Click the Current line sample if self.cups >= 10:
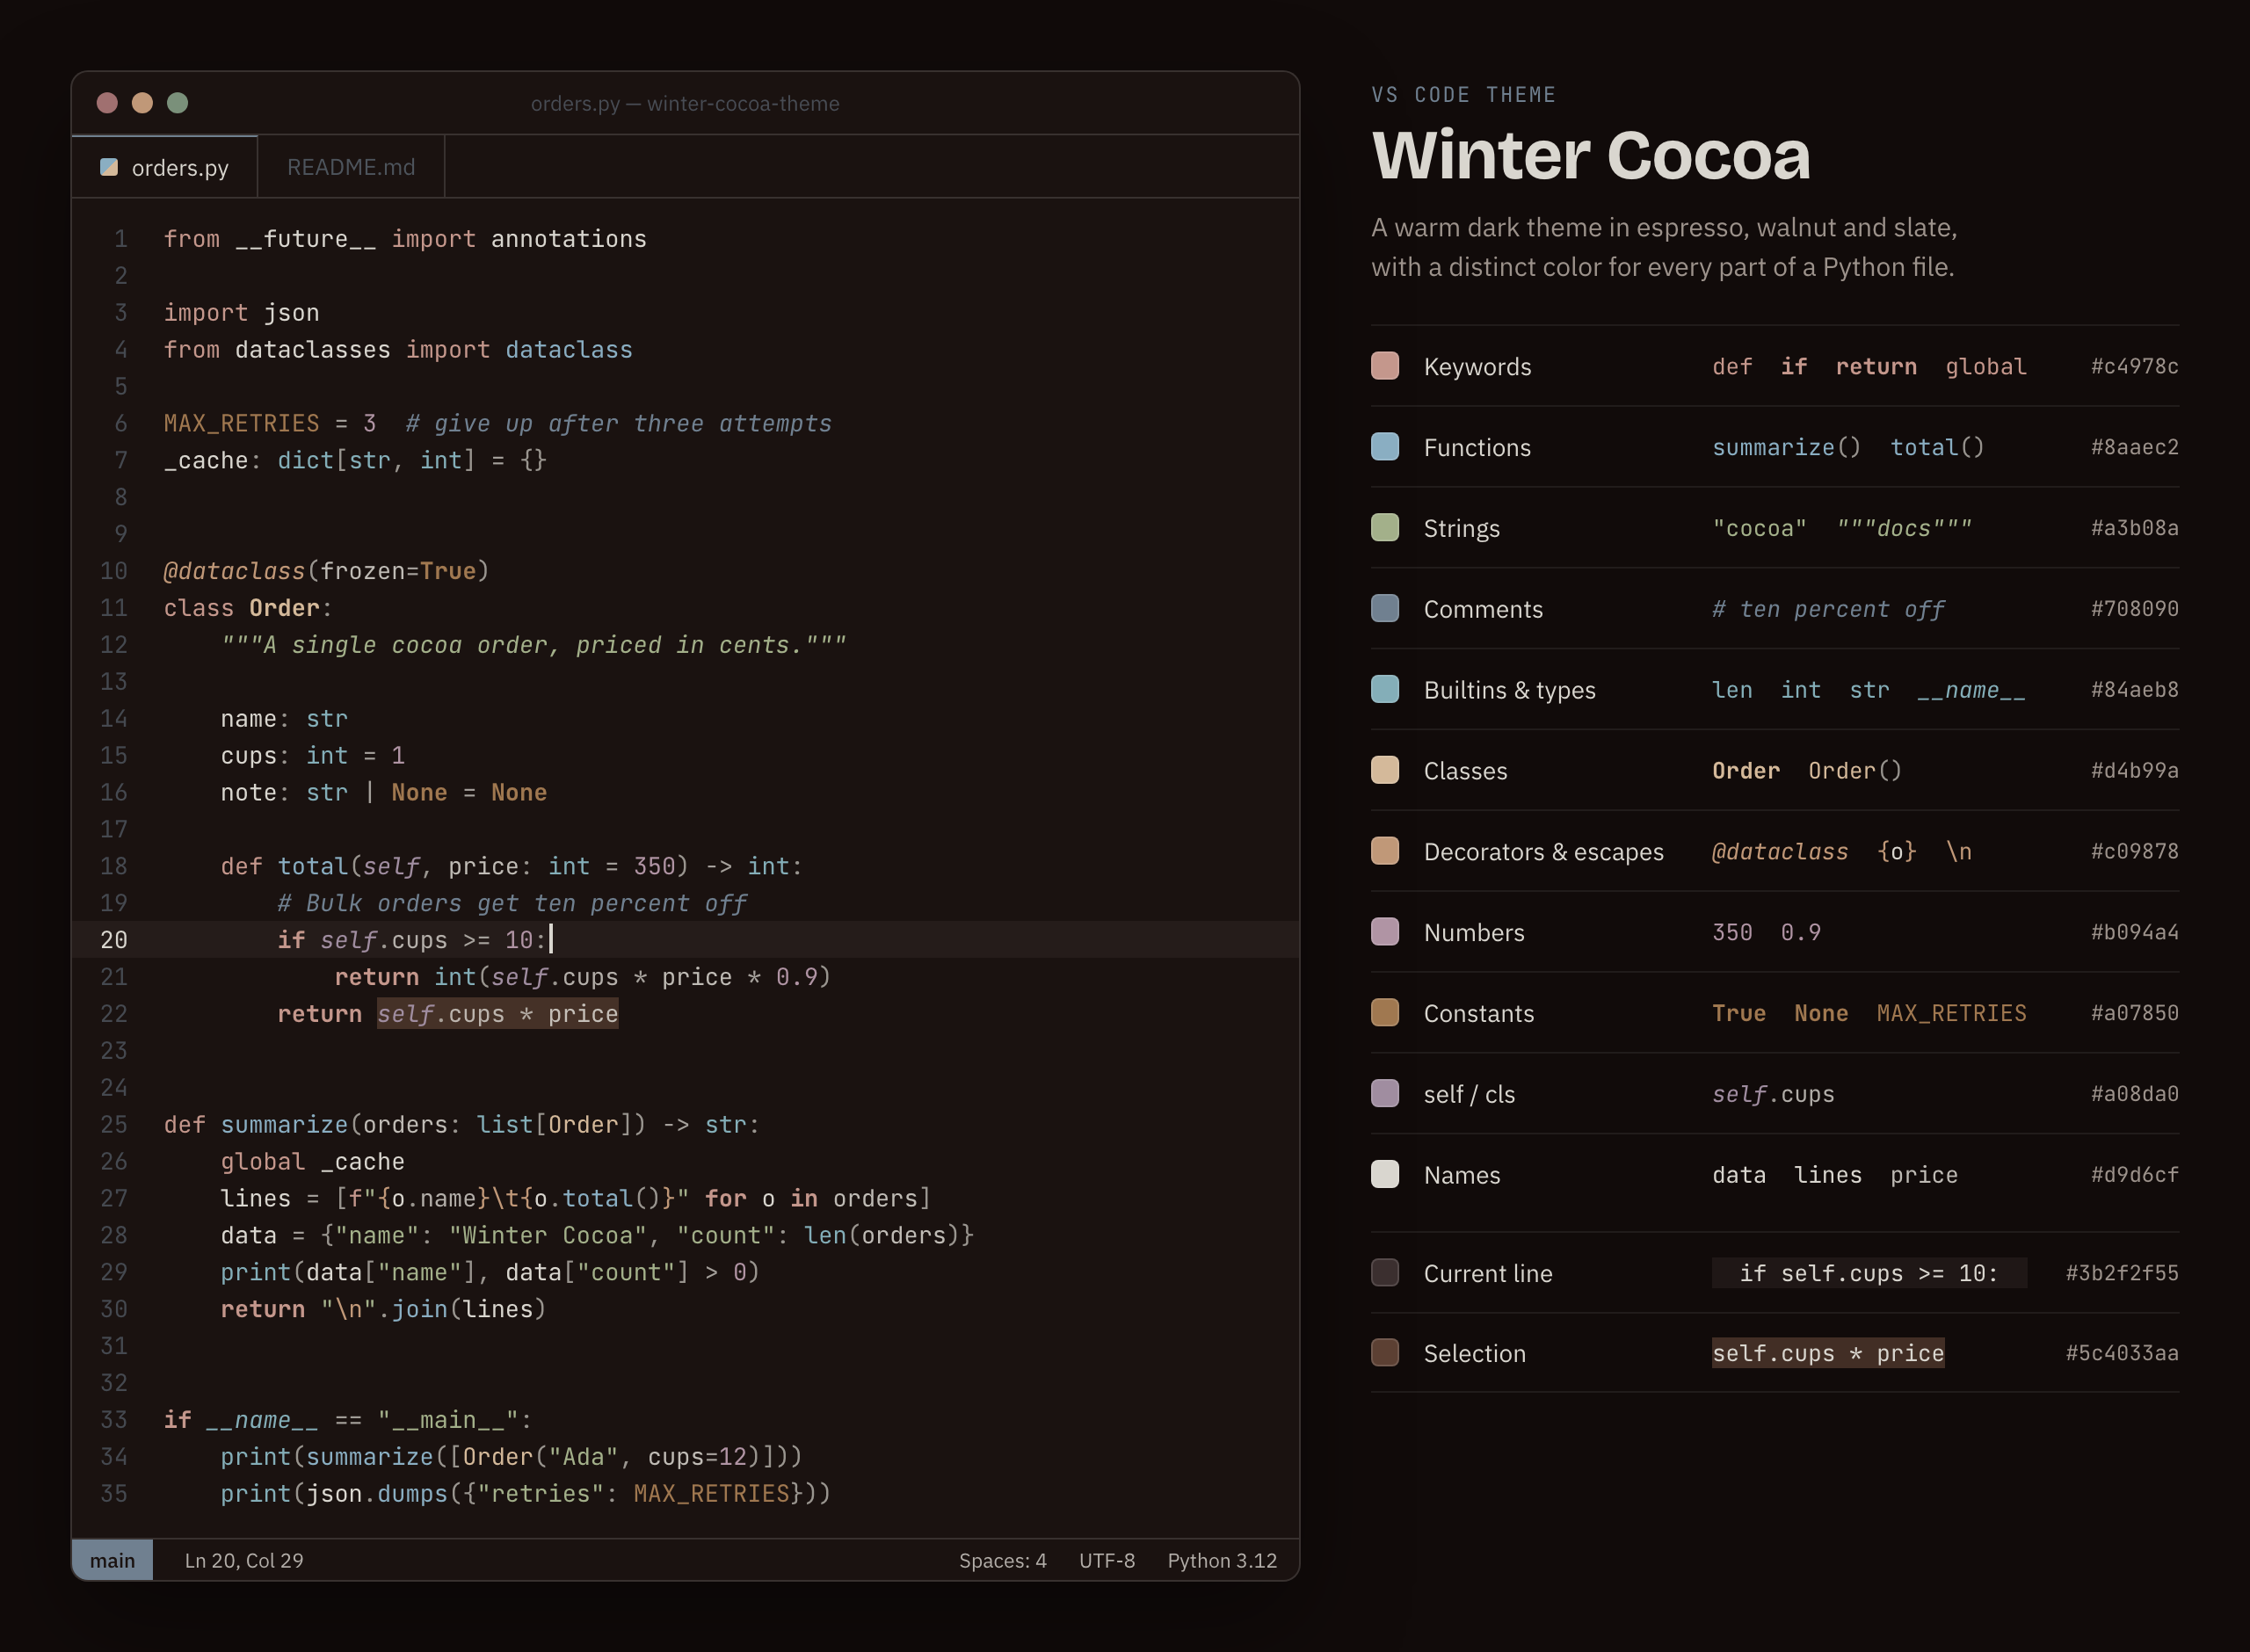Screen dimensions: 2250x1652 pos(1869,1273)
